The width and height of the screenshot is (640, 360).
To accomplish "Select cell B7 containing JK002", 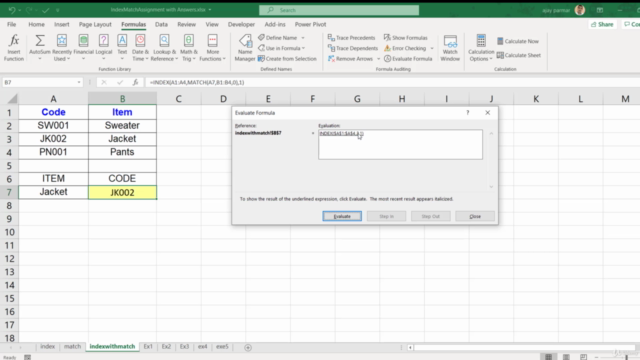I will click(x=122, y=192).
